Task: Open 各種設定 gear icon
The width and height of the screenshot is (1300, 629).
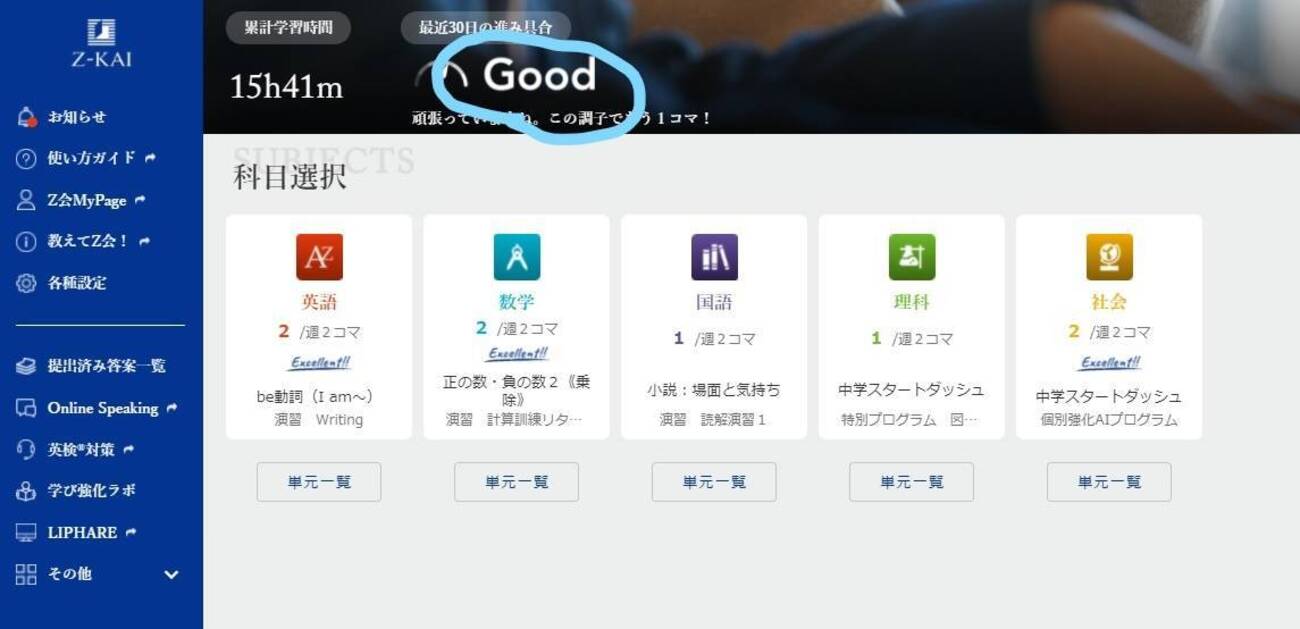Action: 27,283
